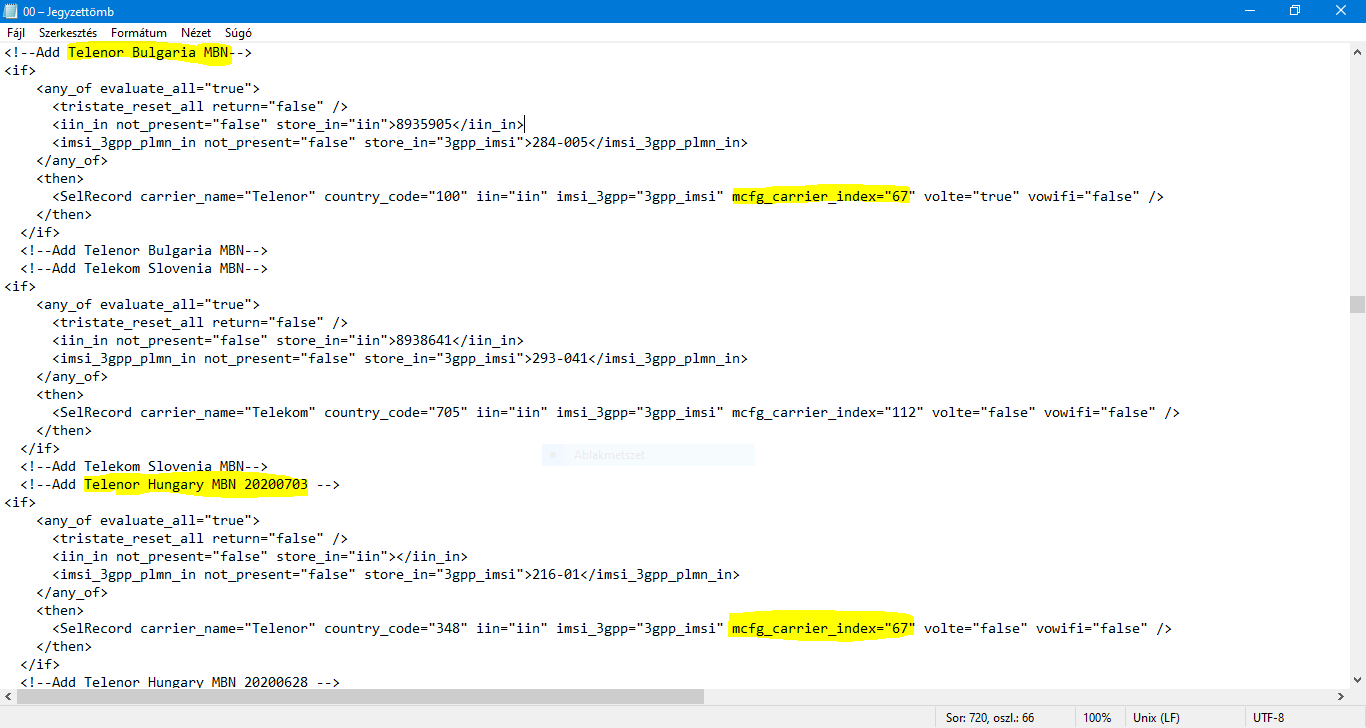Click the horizontal scrollbar left arrow
Image resolution: width=1366 pixels, height=728 pixels.
click(x=8, y=697)
